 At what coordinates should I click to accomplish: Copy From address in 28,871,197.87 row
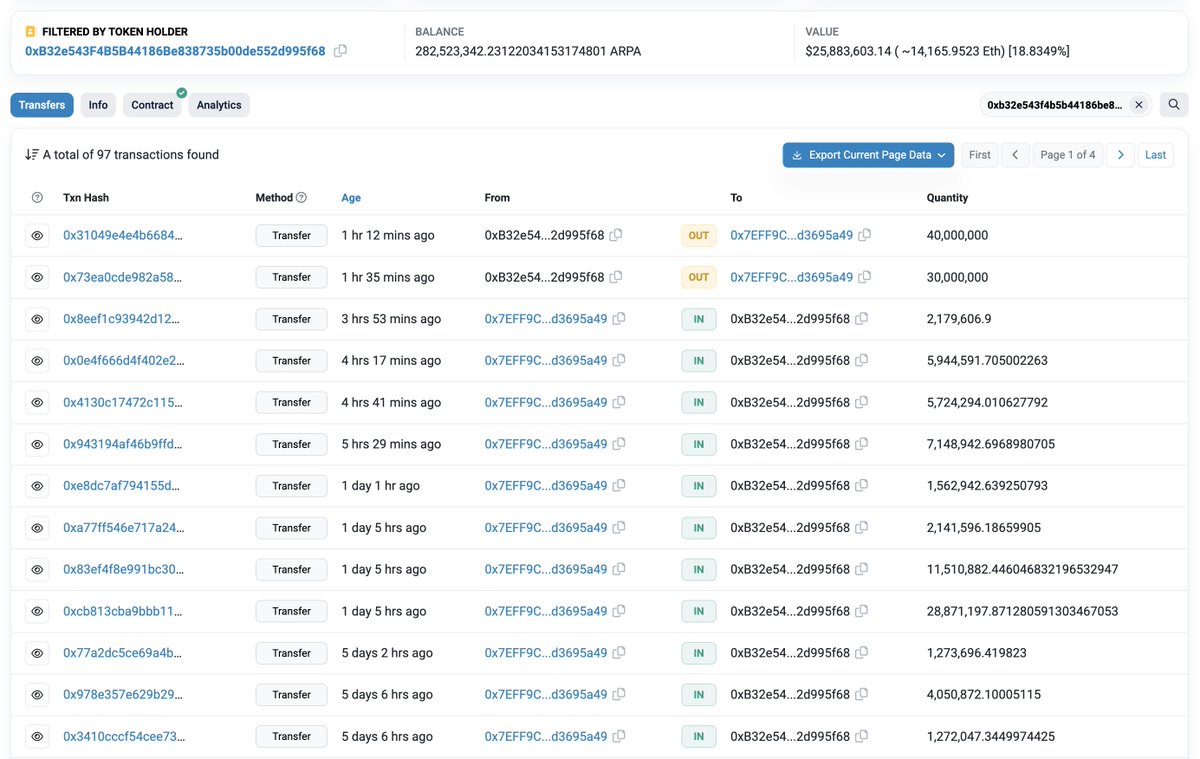pyautogui.click(x=619, y=611)
